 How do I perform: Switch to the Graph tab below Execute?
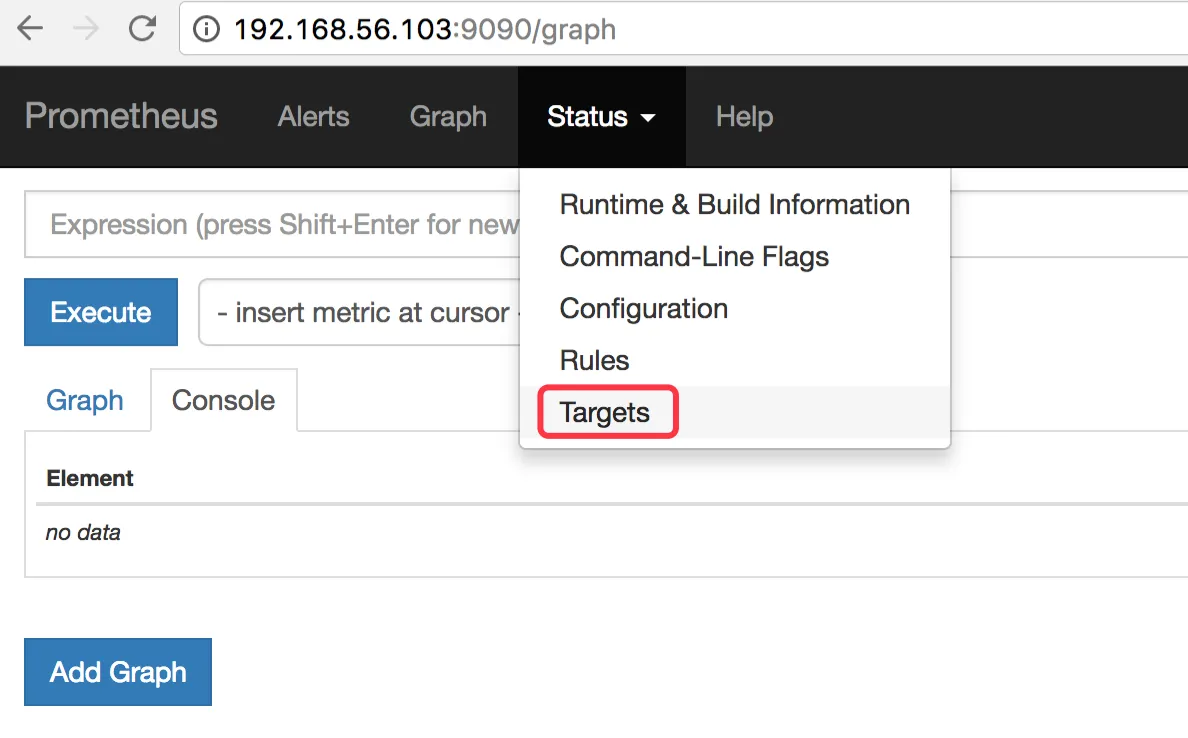(x=85, y=401)
